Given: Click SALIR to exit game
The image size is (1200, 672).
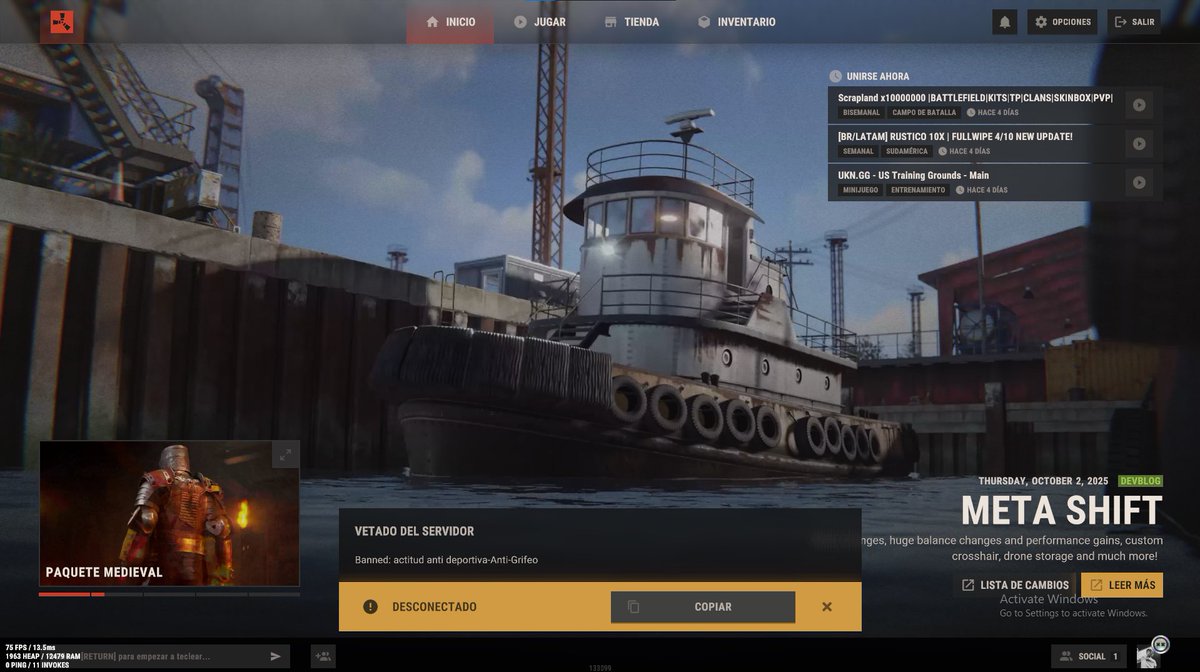Looking at the screenshot, I should pyautogui.click(x=1134, y=22).
